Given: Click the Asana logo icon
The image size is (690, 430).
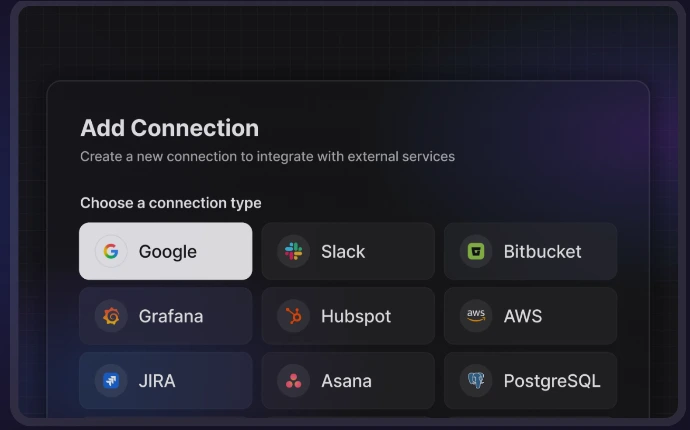Looking at the screenshot, I should tap(293, 381).
